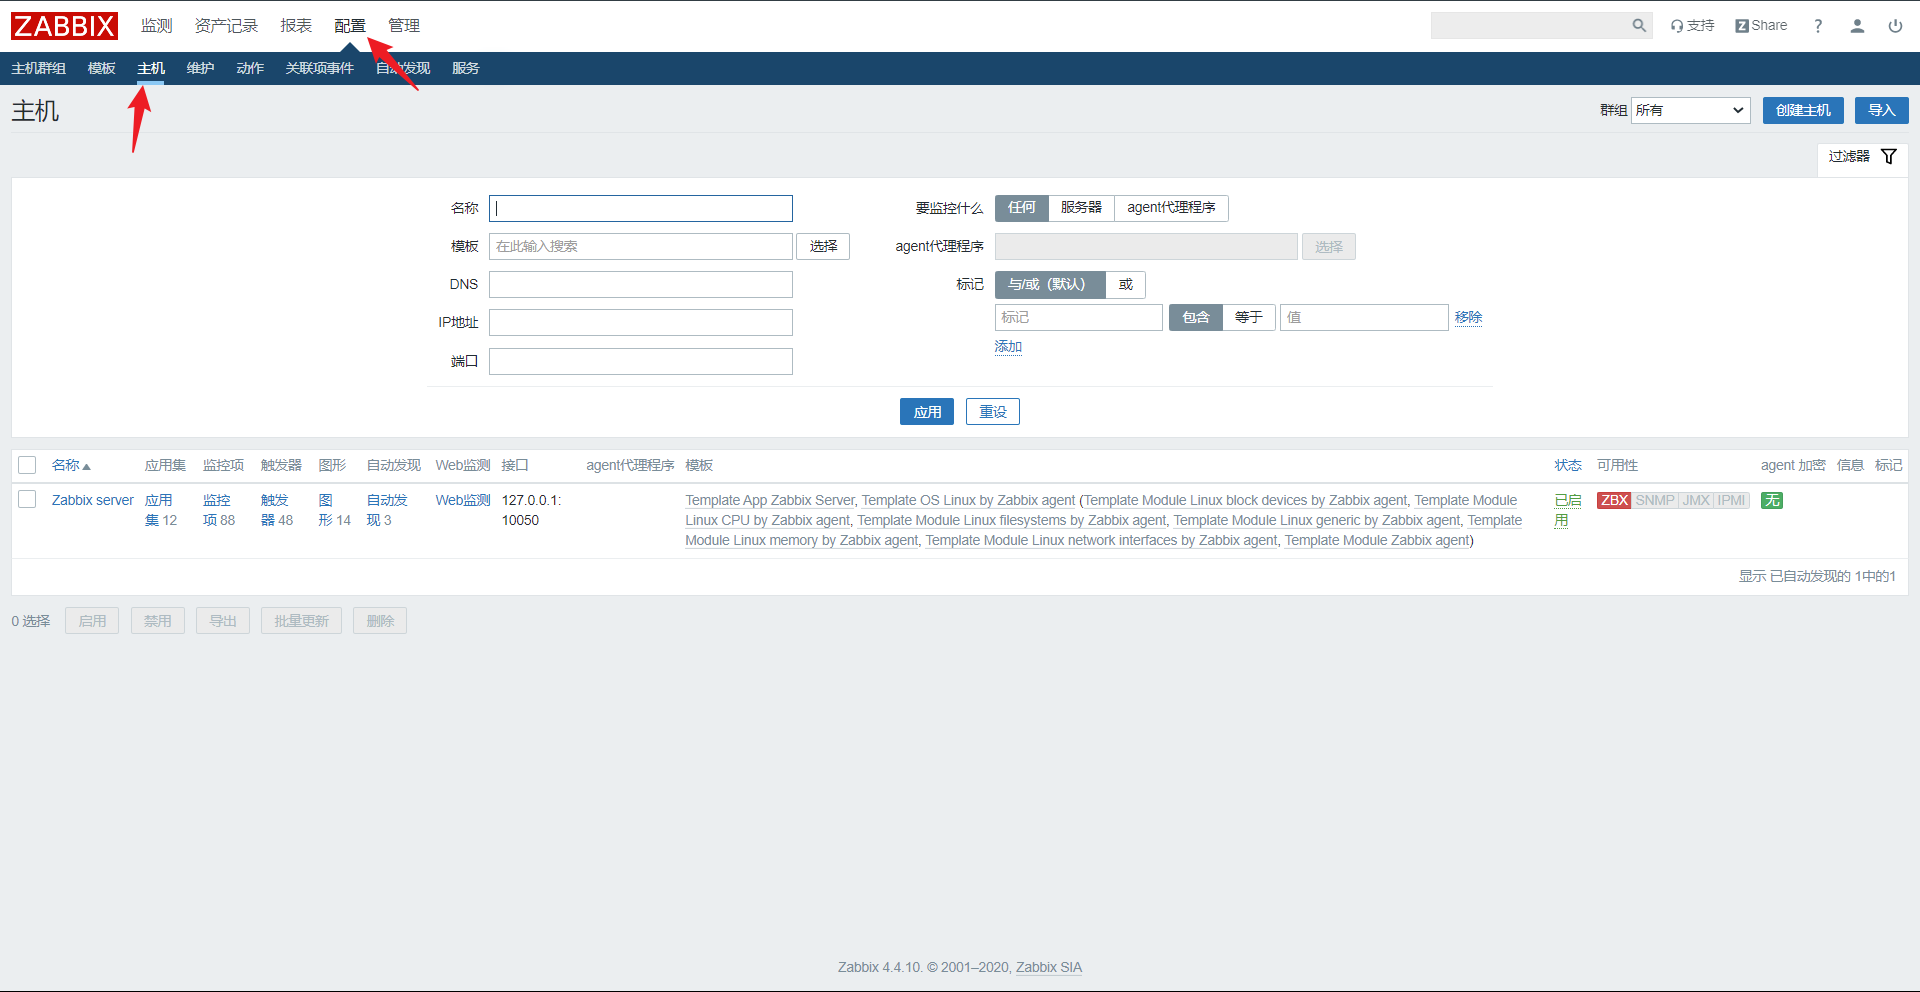Click 选择 next to 模板 field
This screenshot has width=1920, height=992.
pos(823,247)
